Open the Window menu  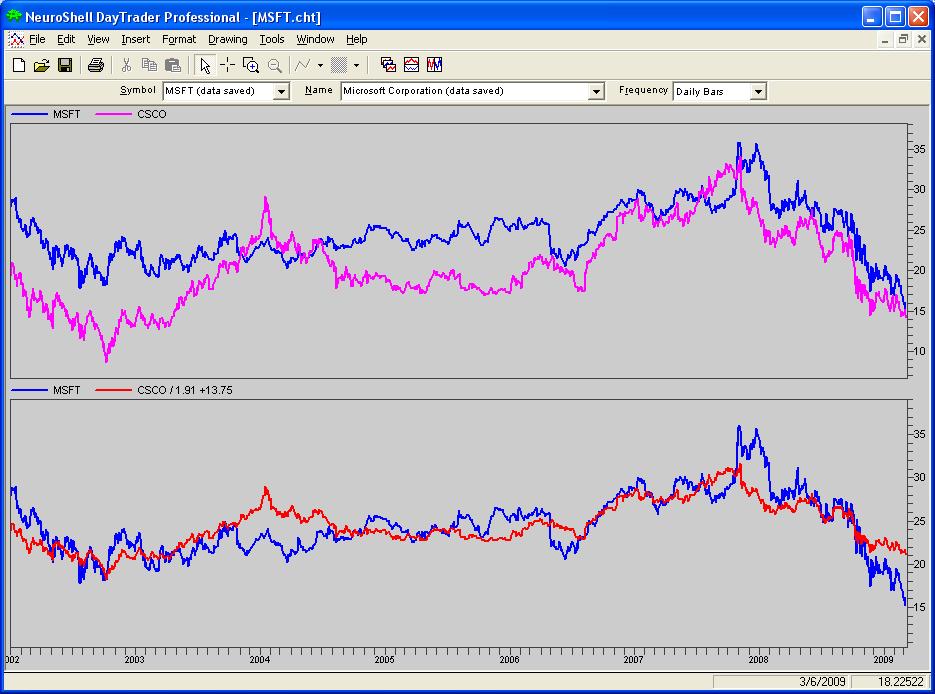[x=315, y=39]
